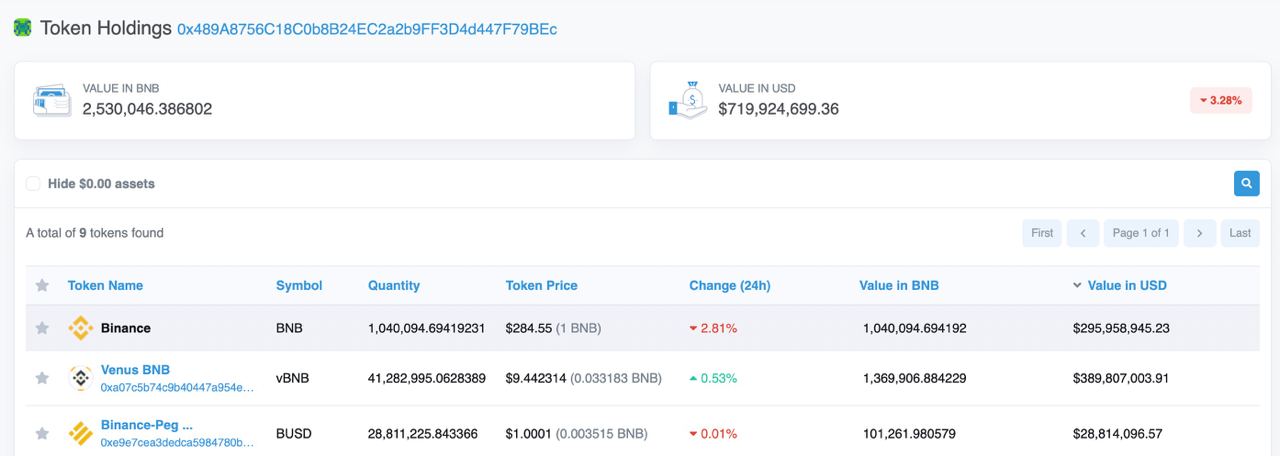Sort by Value in USD column
Image resolution: width=1280 pixels, height=456 pixels.
[x=1126, y=286]
